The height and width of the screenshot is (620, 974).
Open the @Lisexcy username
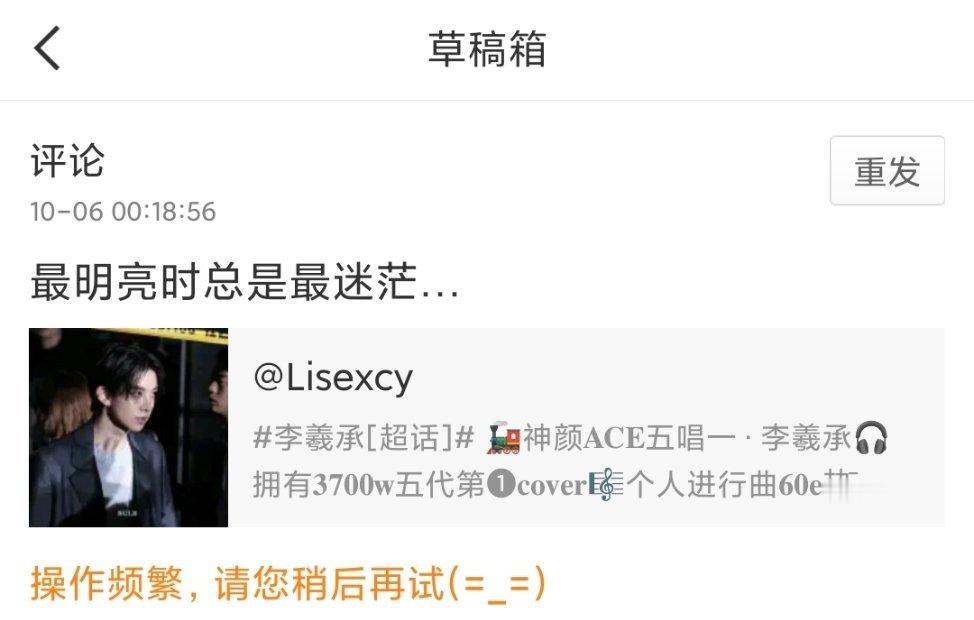[333, 378]
